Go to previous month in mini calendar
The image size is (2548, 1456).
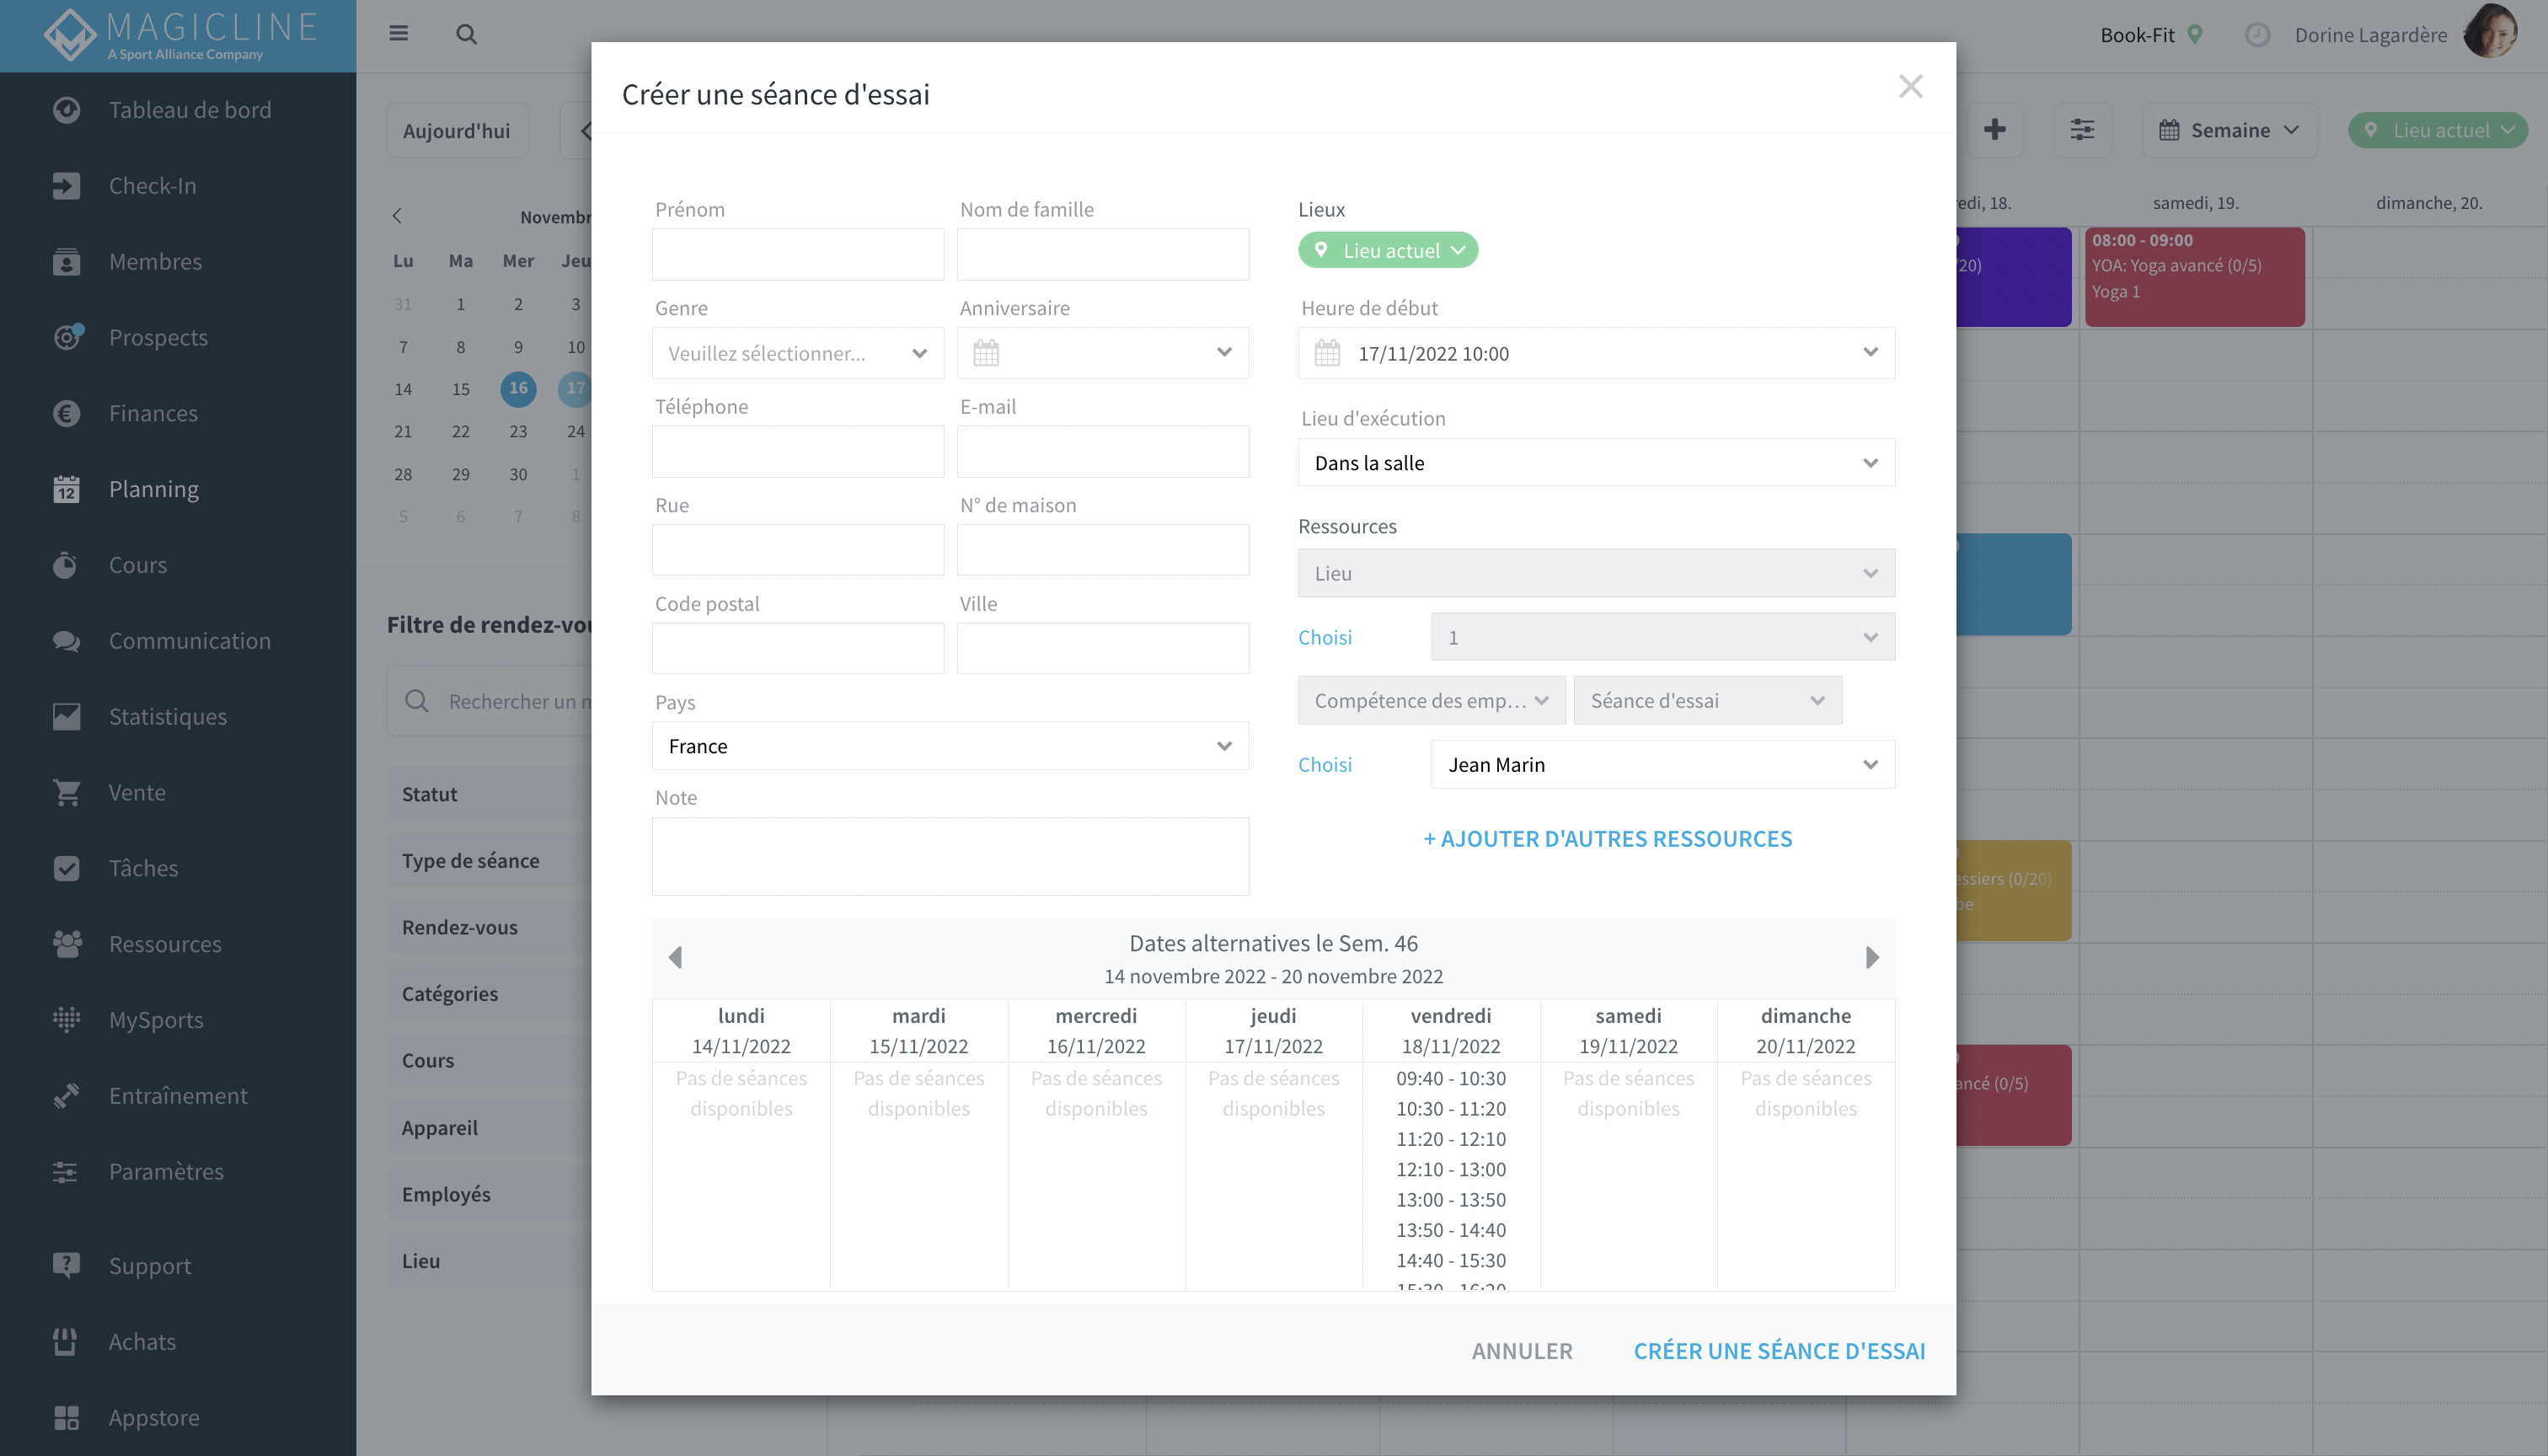(x=397, y=216)
